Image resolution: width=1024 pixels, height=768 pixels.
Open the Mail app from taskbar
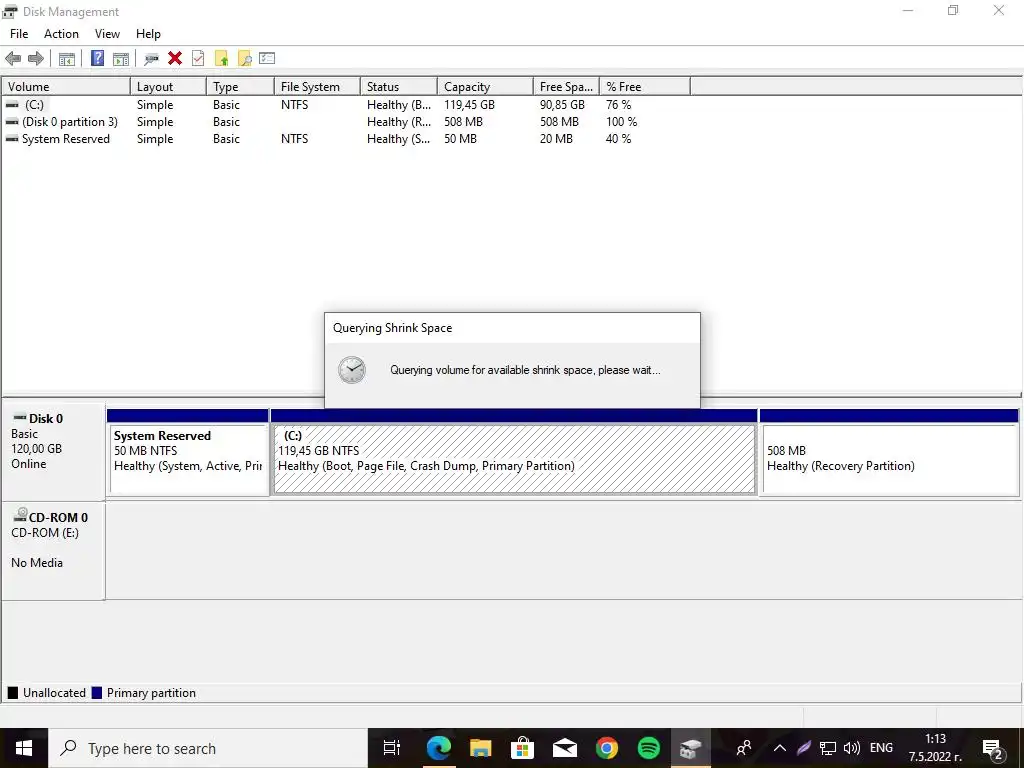tap(564, 748)
